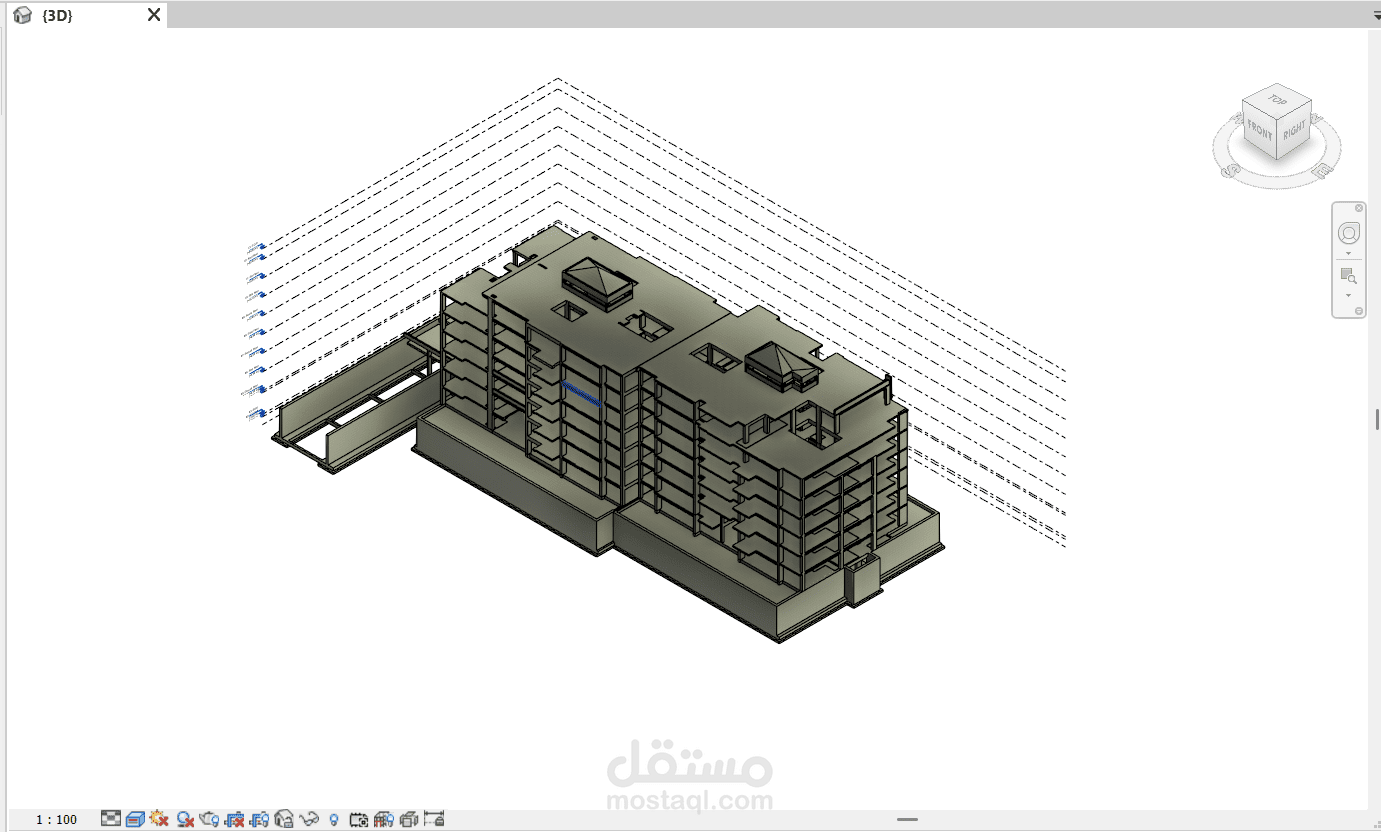Open the view tabs list arrow

1376,16
